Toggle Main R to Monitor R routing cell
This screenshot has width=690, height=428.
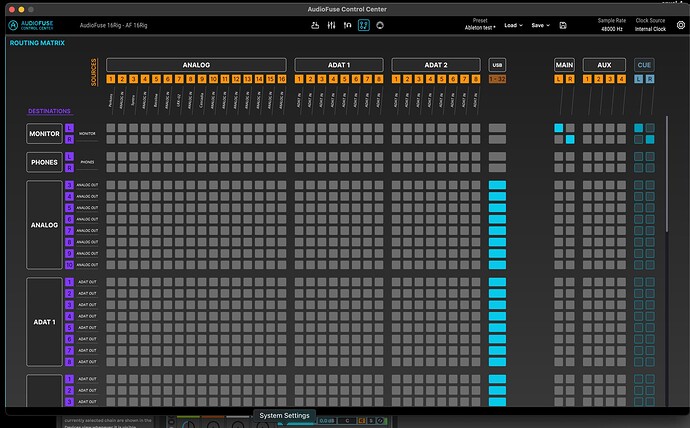coord(570,139)
